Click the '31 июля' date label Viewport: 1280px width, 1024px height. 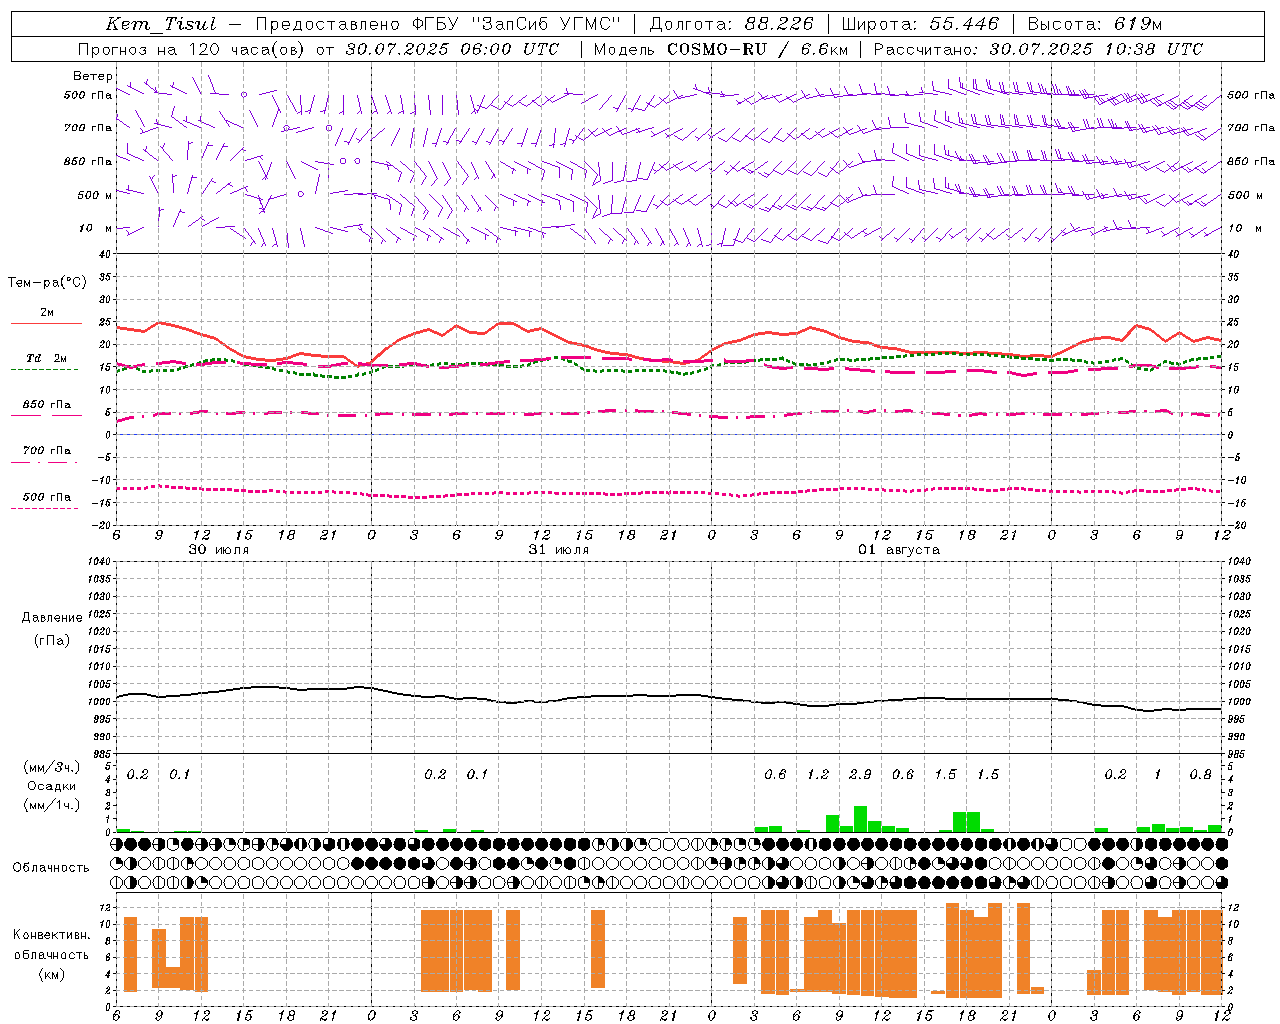(559, 550)
